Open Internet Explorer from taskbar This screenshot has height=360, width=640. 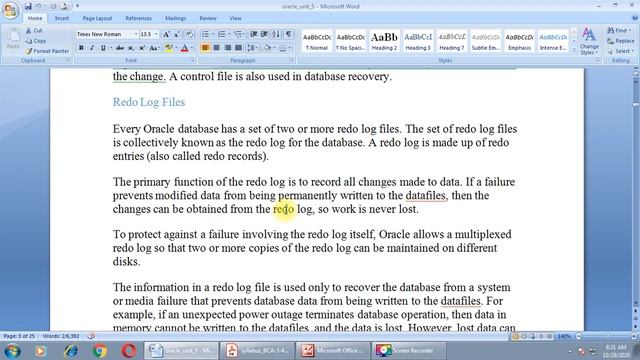click(x=71, y=351)
